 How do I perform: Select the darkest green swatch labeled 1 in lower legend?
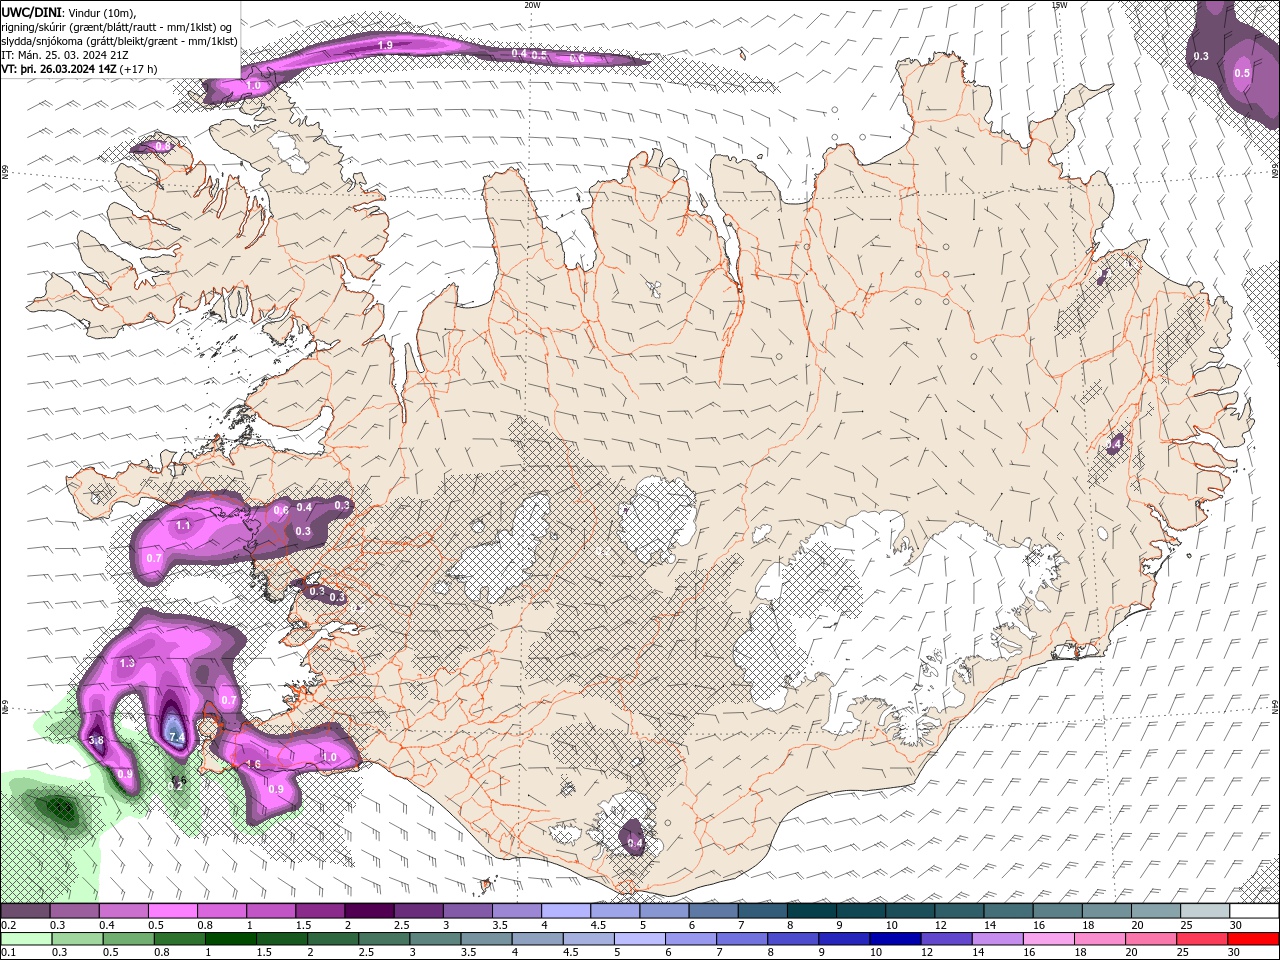pyautogui.click(x=230, y=938)
